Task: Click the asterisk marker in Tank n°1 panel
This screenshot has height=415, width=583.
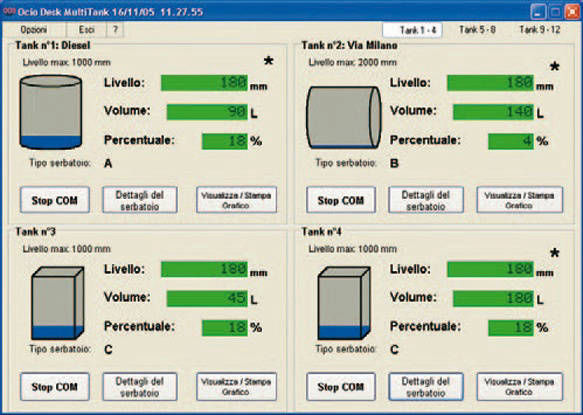Action: click(x=268, y=61)
